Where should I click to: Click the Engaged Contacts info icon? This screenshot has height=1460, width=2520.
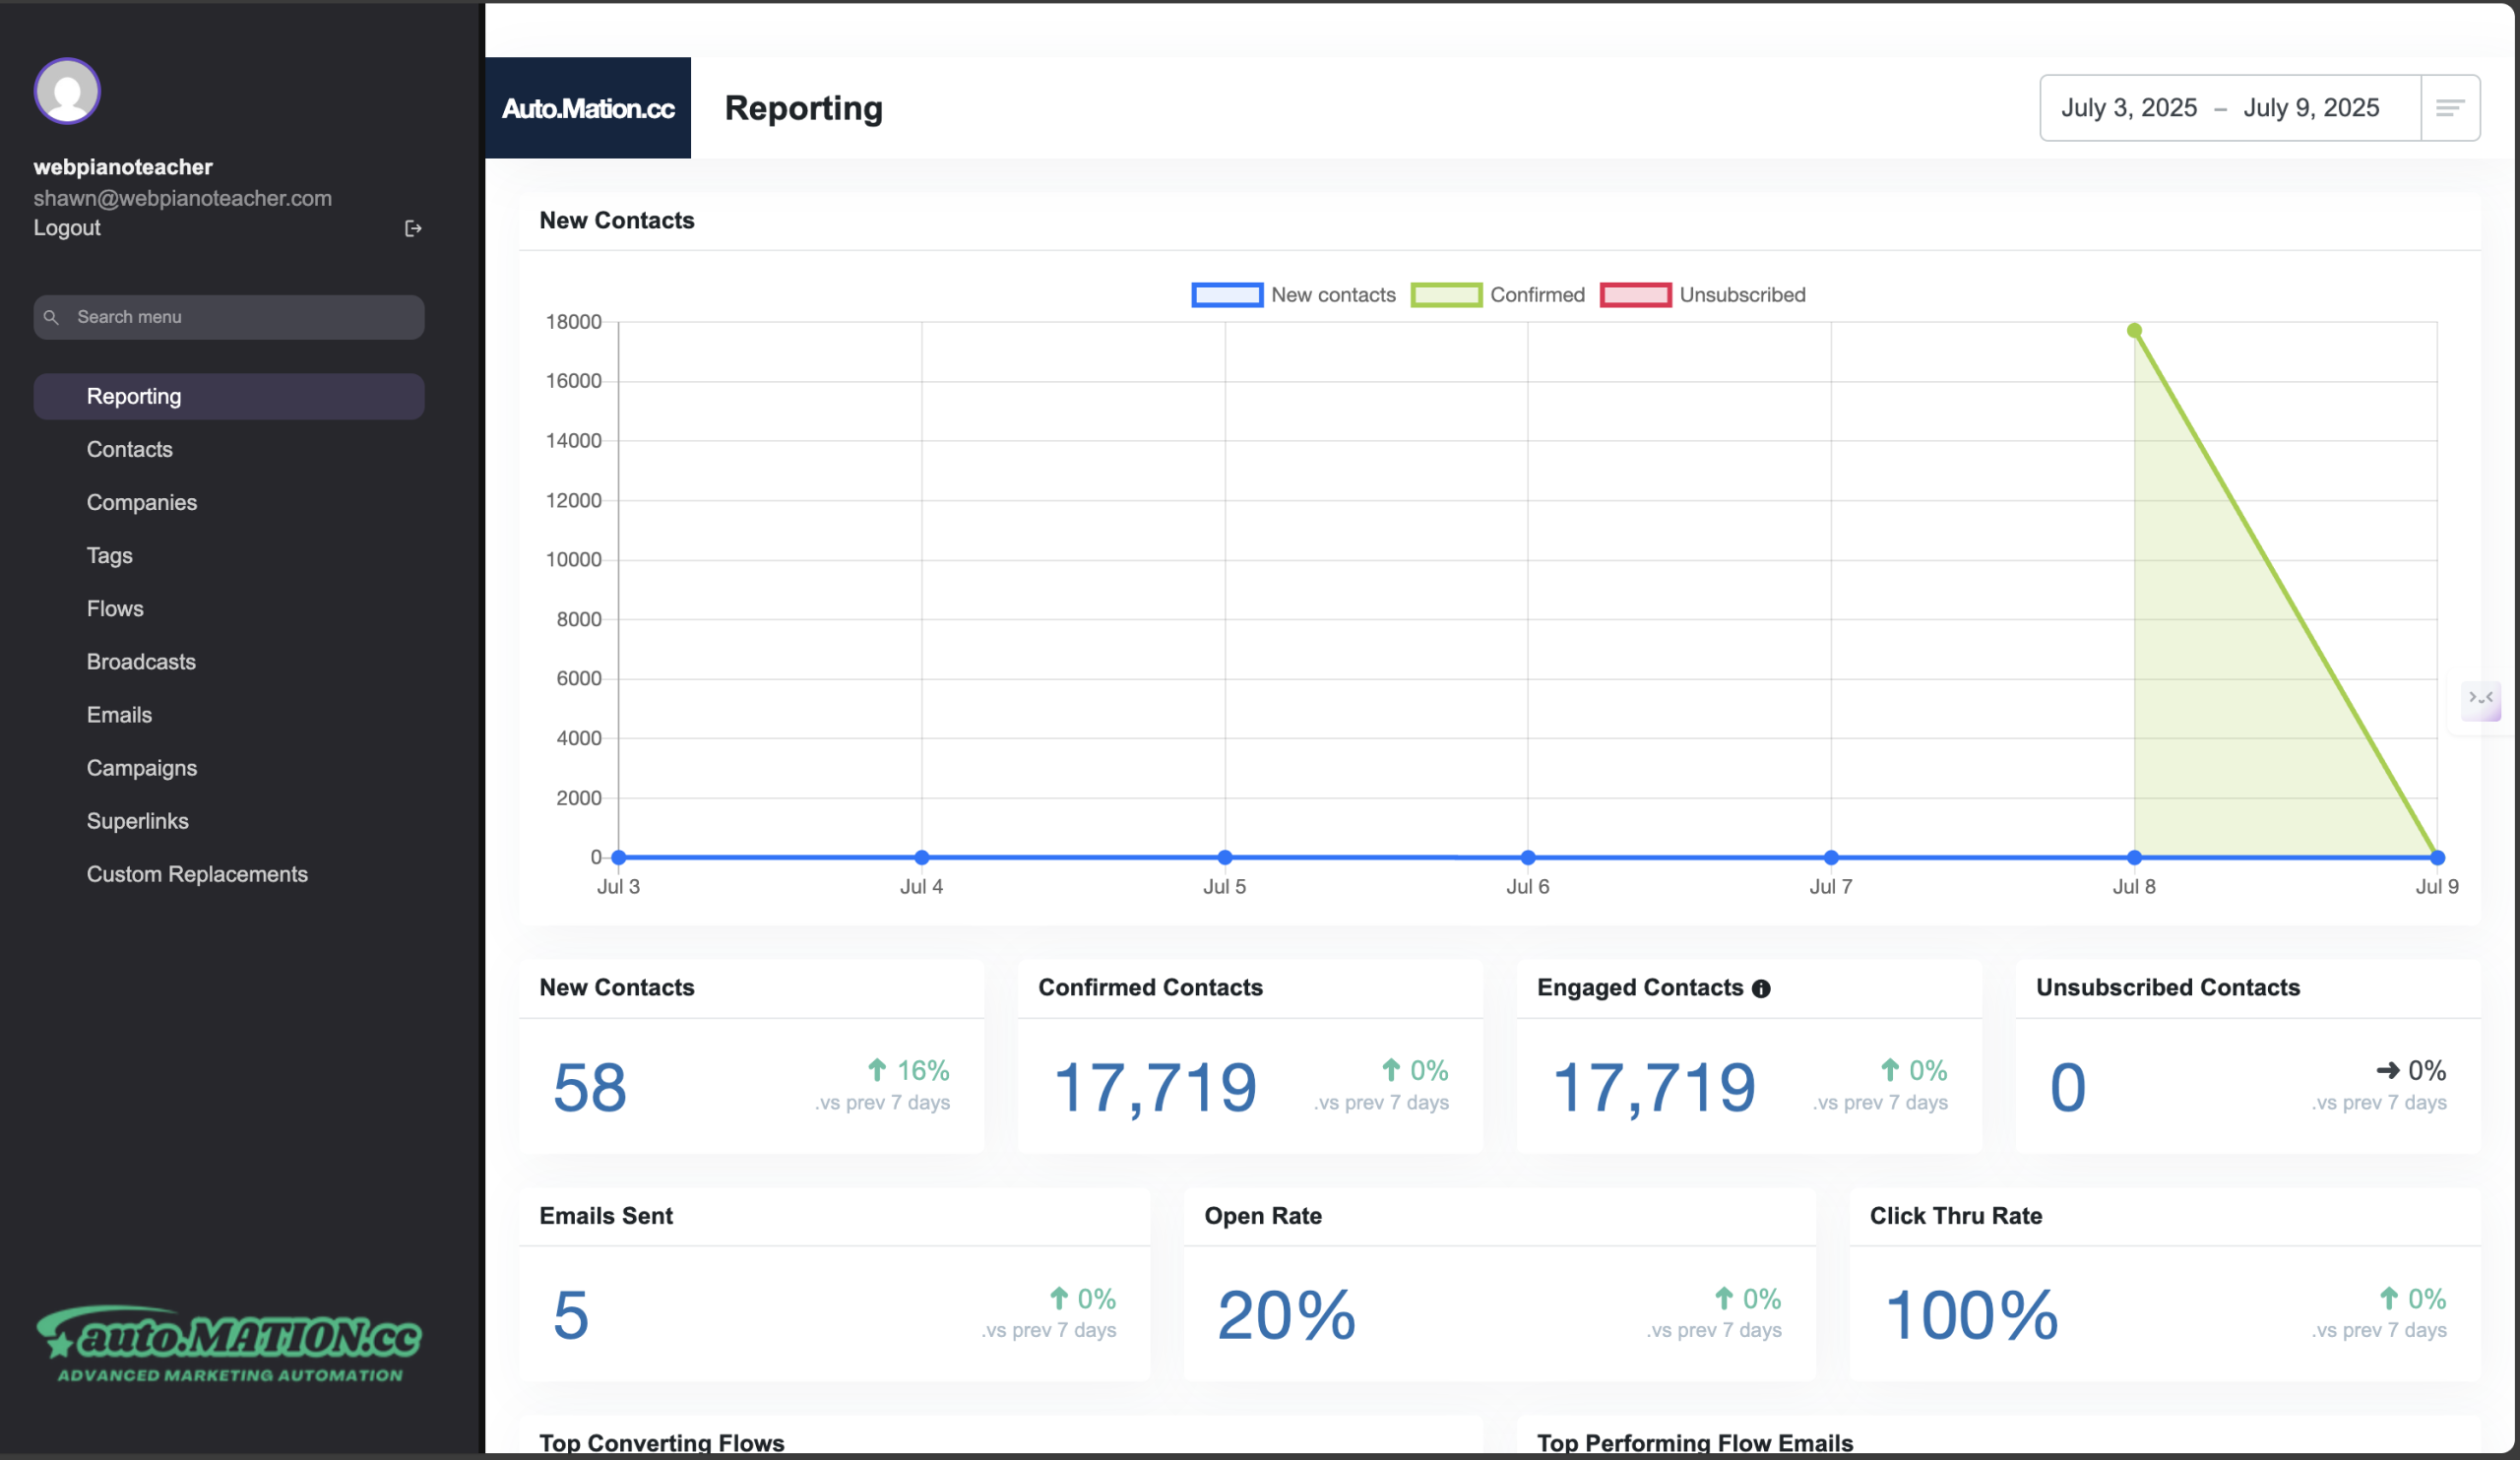point(1761,988)
